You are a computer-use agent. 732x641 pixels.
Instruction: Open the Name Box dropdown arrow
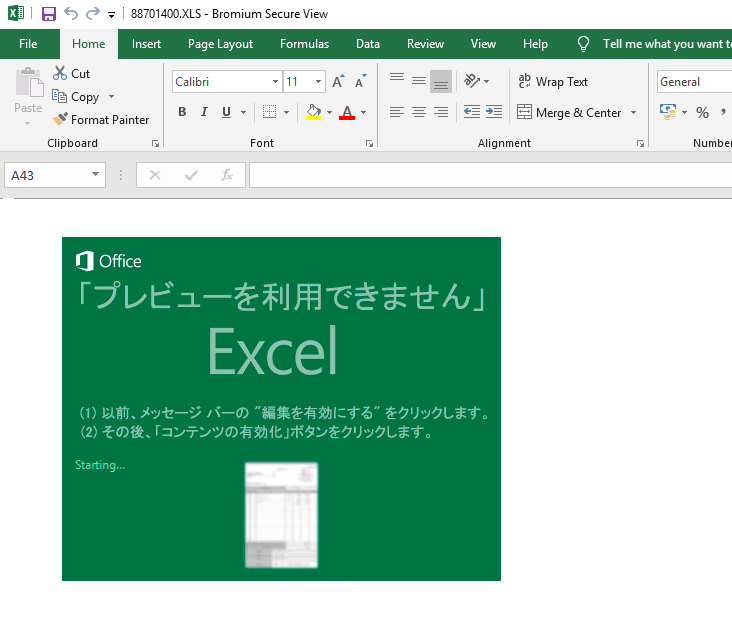(95, 175)
